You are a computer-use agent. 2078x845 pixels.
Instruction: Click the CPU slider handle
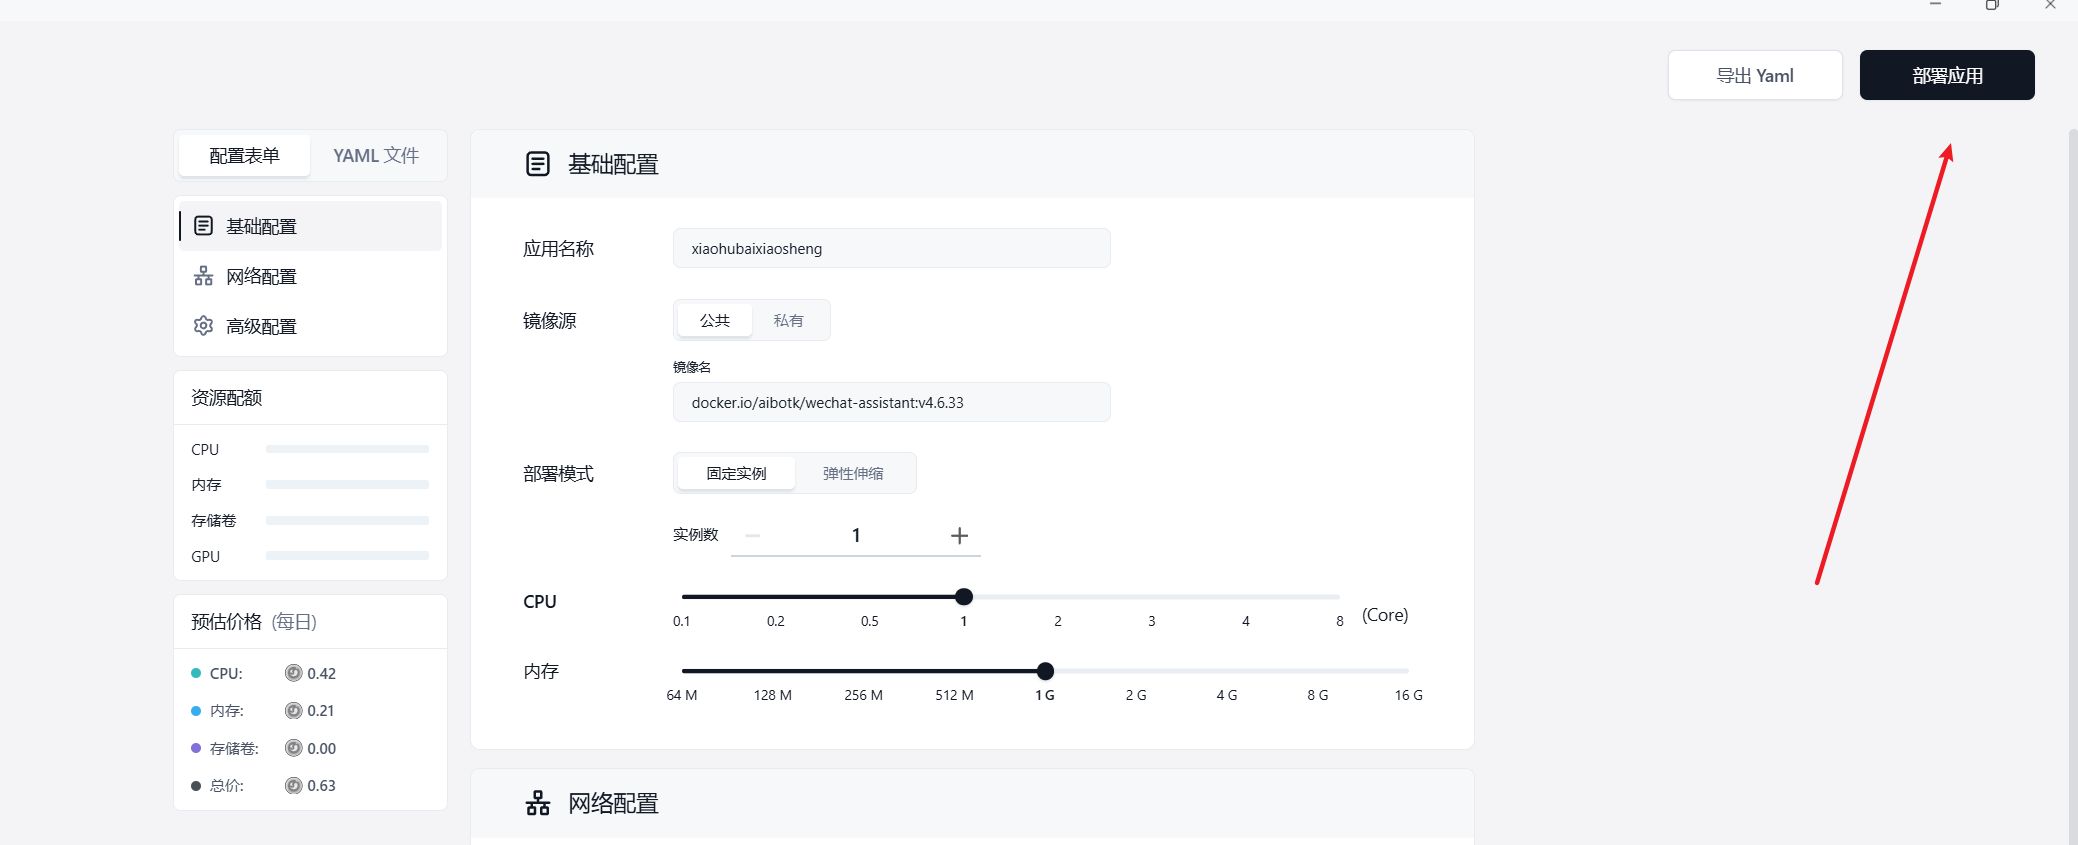[964, 597]
